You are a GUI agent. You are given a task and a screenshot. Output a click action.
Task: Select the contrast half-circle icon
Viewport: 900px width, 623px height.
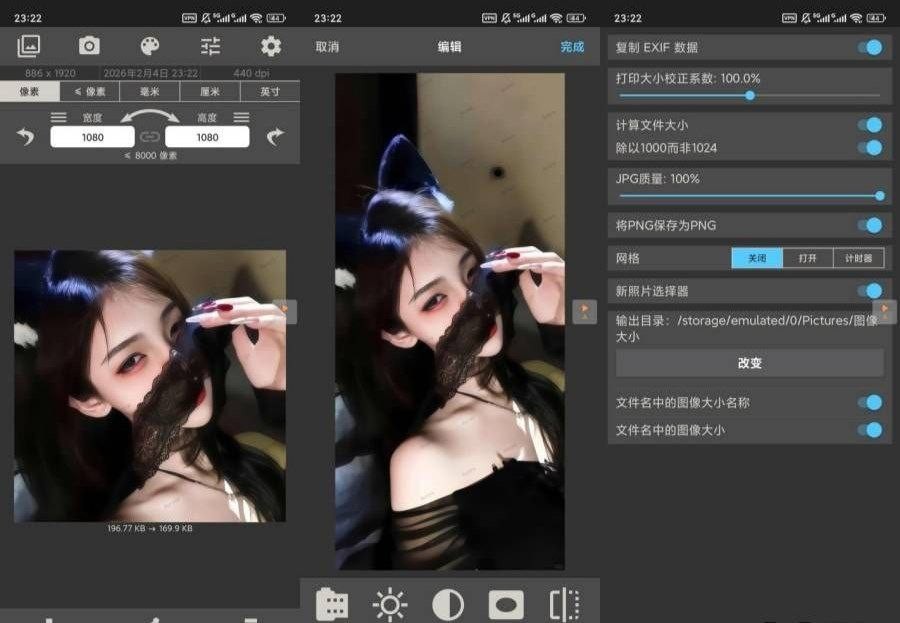(x=447, y=604)
